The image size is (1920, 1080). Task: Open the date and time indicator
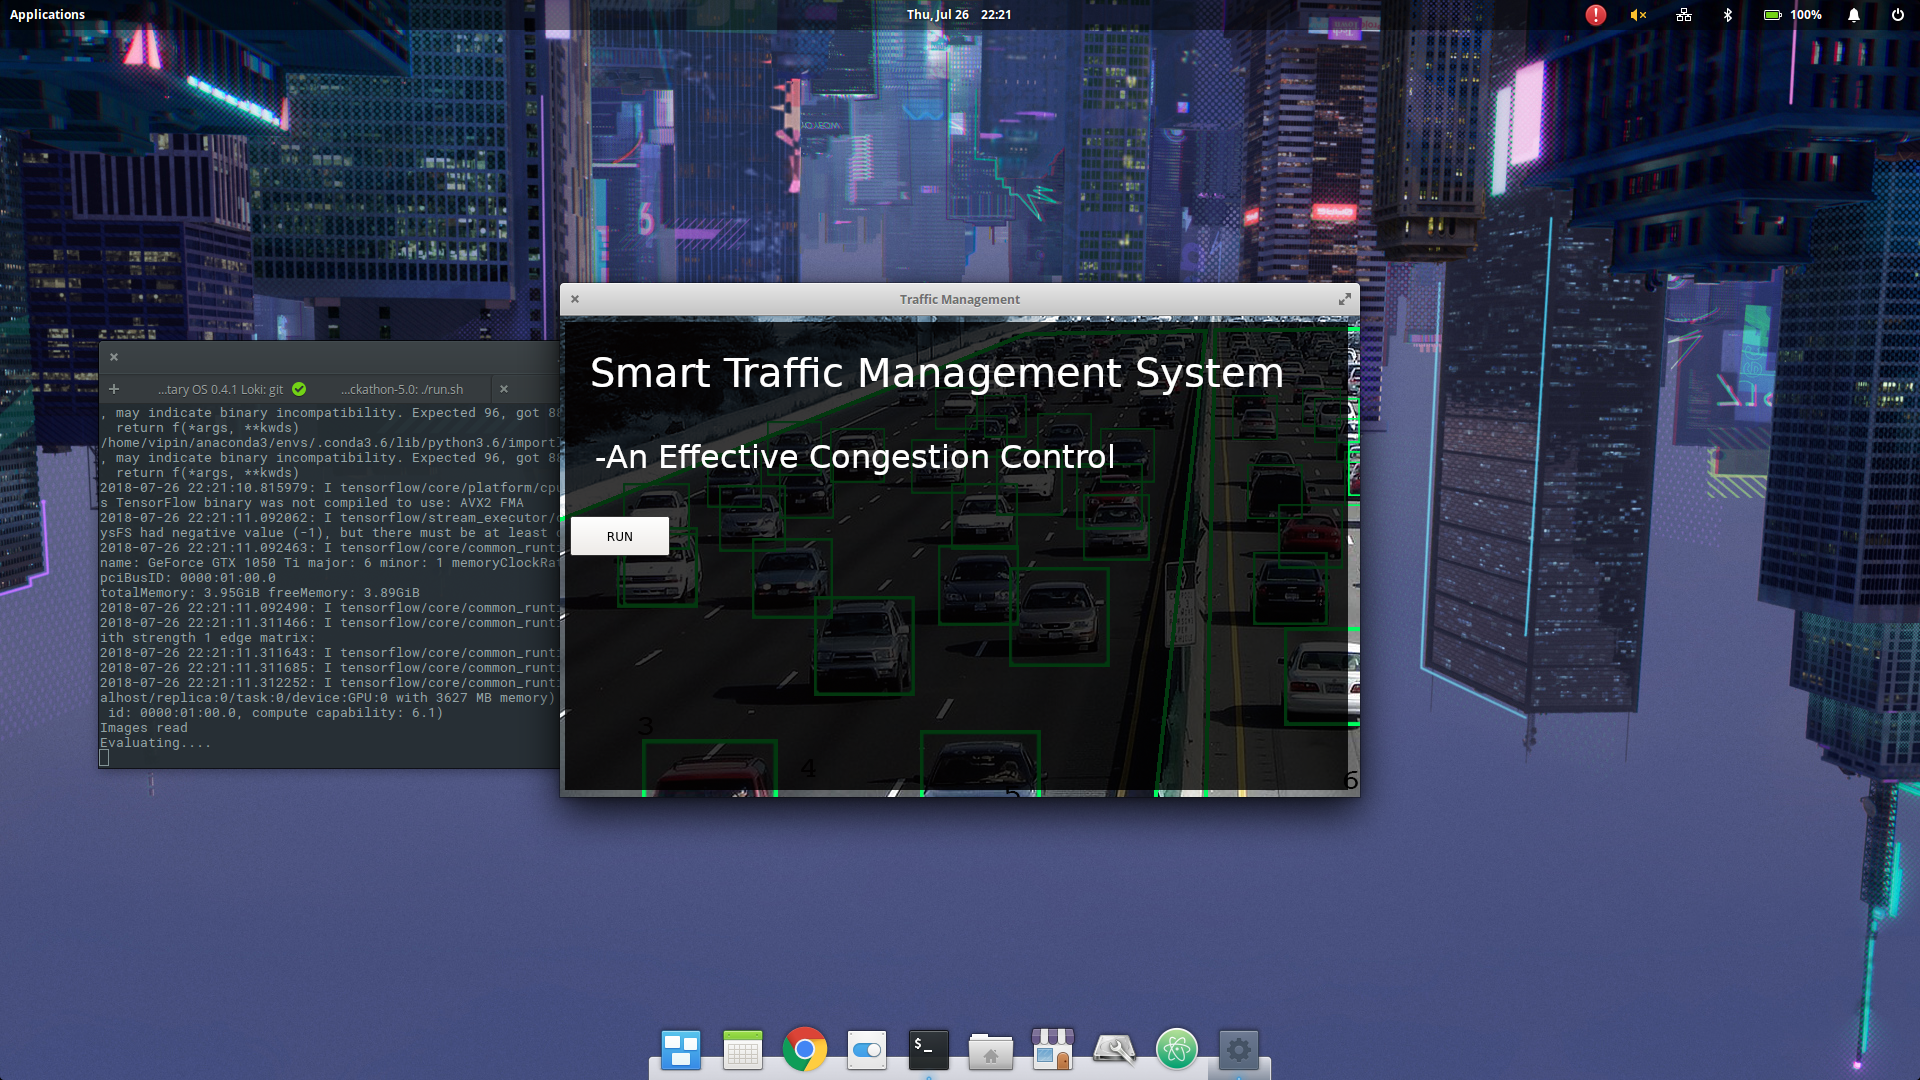[x=958, y=14]
